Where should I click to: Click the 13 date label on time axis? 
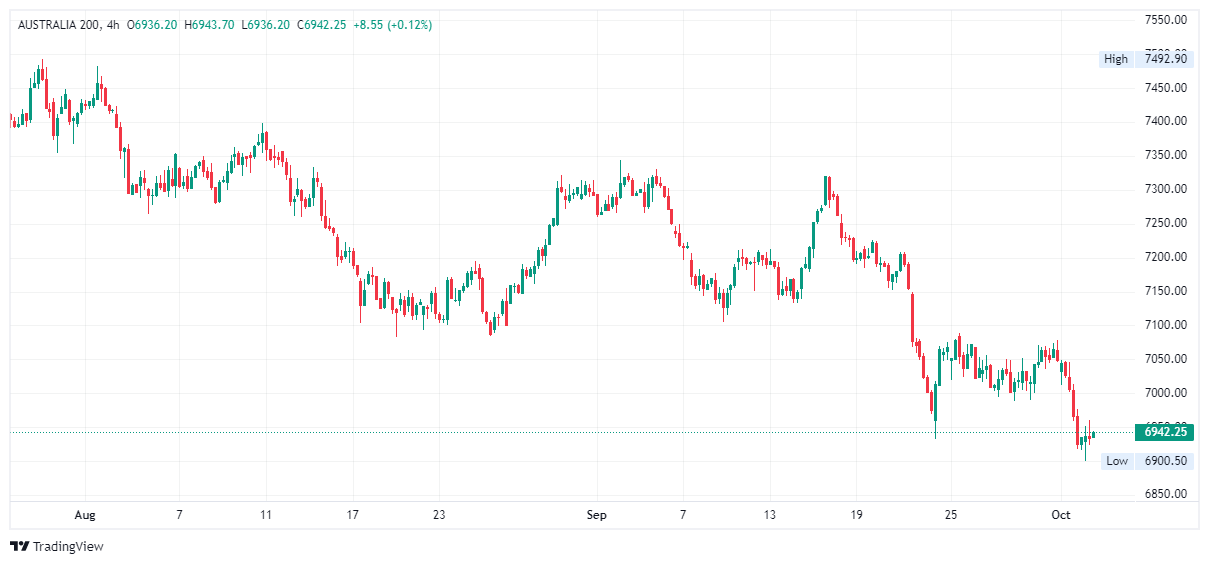pyautogui.click(x=769, y=515)
